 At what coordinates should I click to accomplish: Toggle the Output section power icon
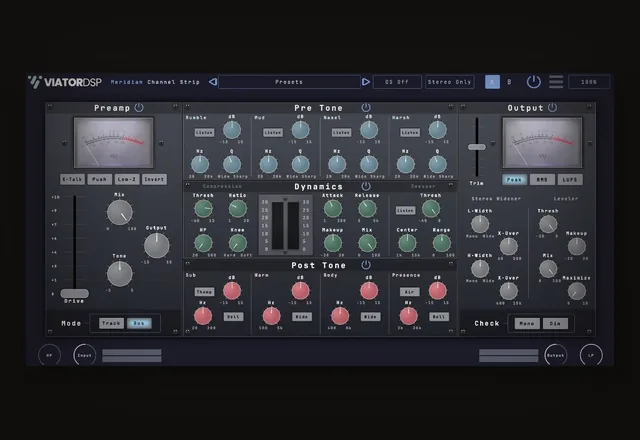pyautogui.click(x=552, y=107)
